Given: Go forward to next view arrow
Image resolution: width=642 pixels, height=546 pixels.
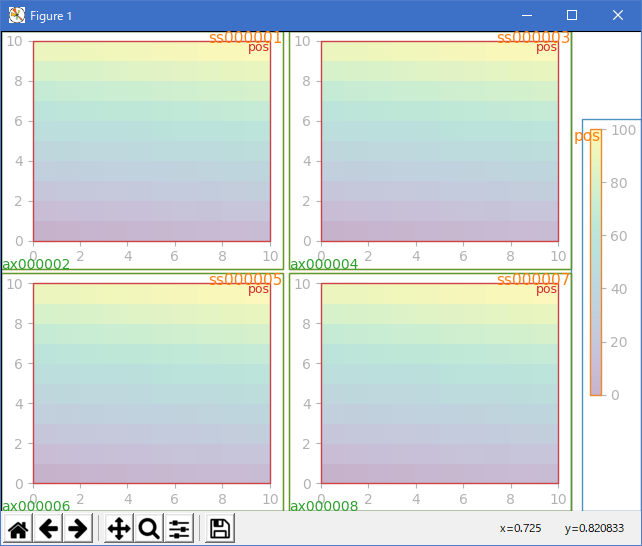Looking at the screenshot, I should point(78,528).
